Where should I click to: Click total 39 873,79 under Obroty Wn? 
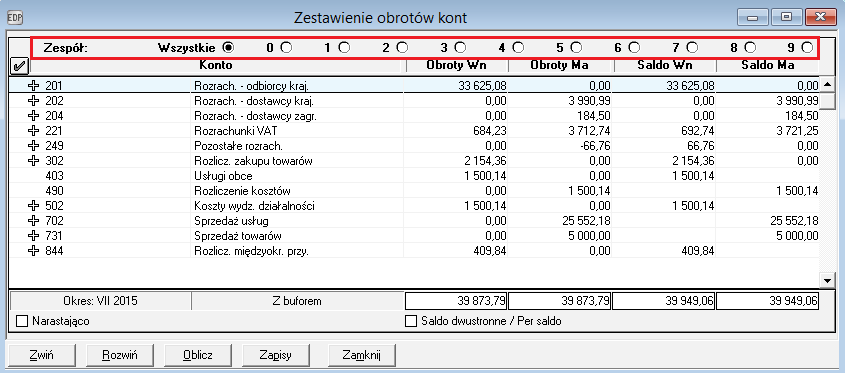(456, 301)
